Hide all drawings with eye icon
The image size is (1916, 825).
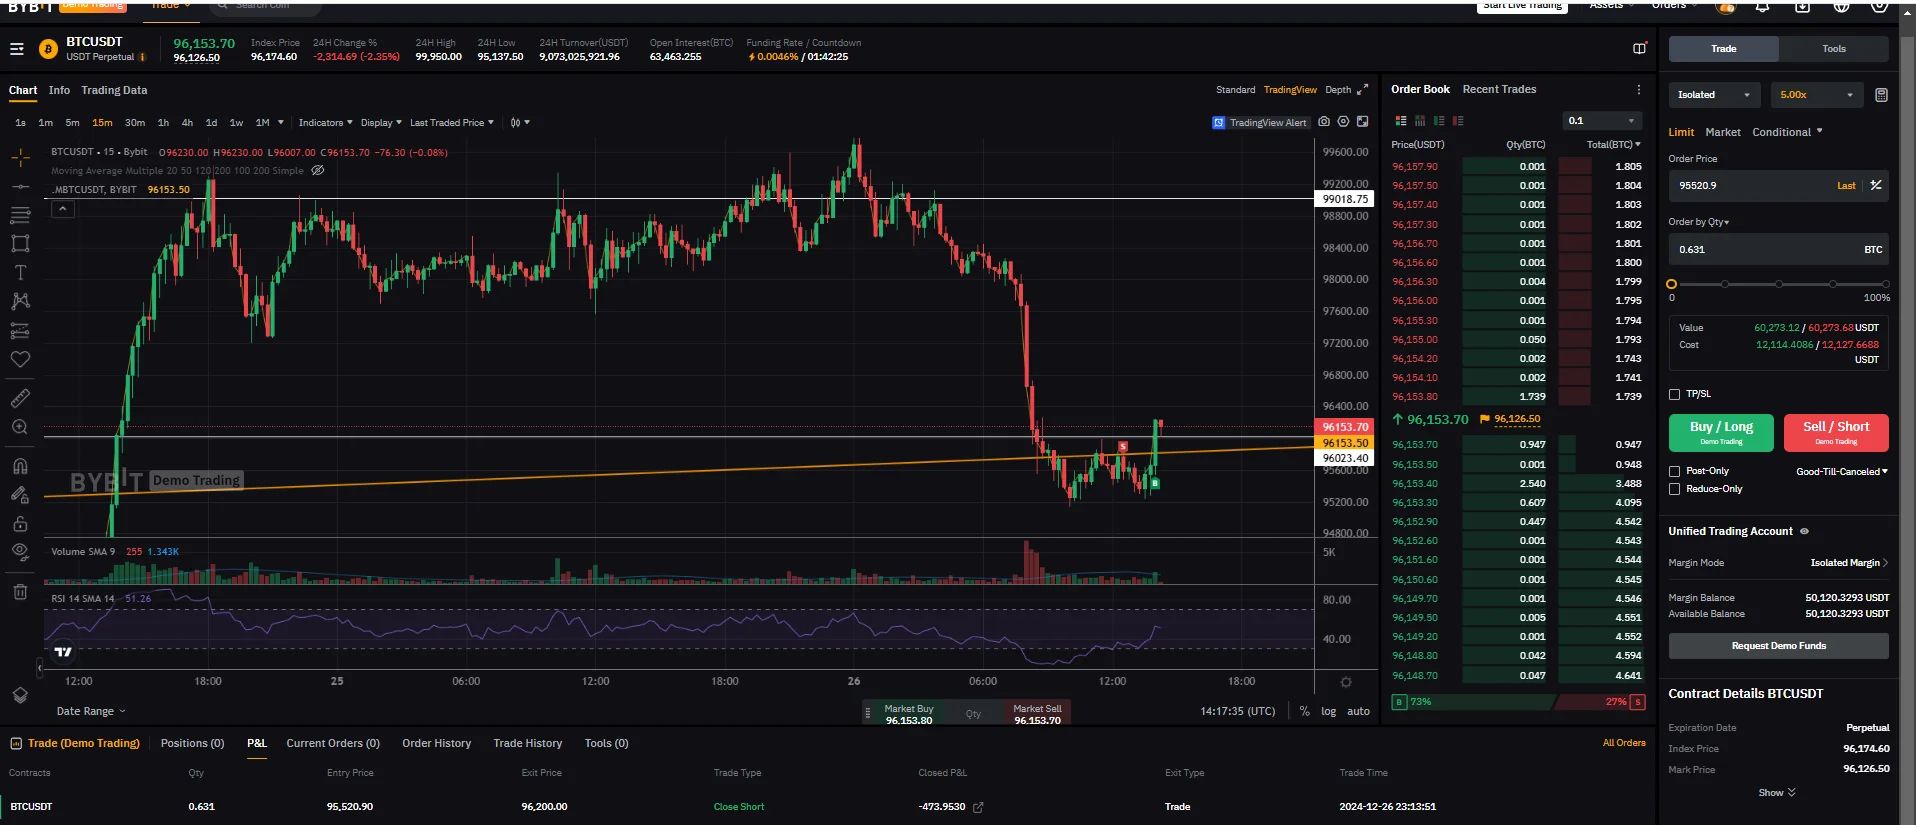pos(20,551)
